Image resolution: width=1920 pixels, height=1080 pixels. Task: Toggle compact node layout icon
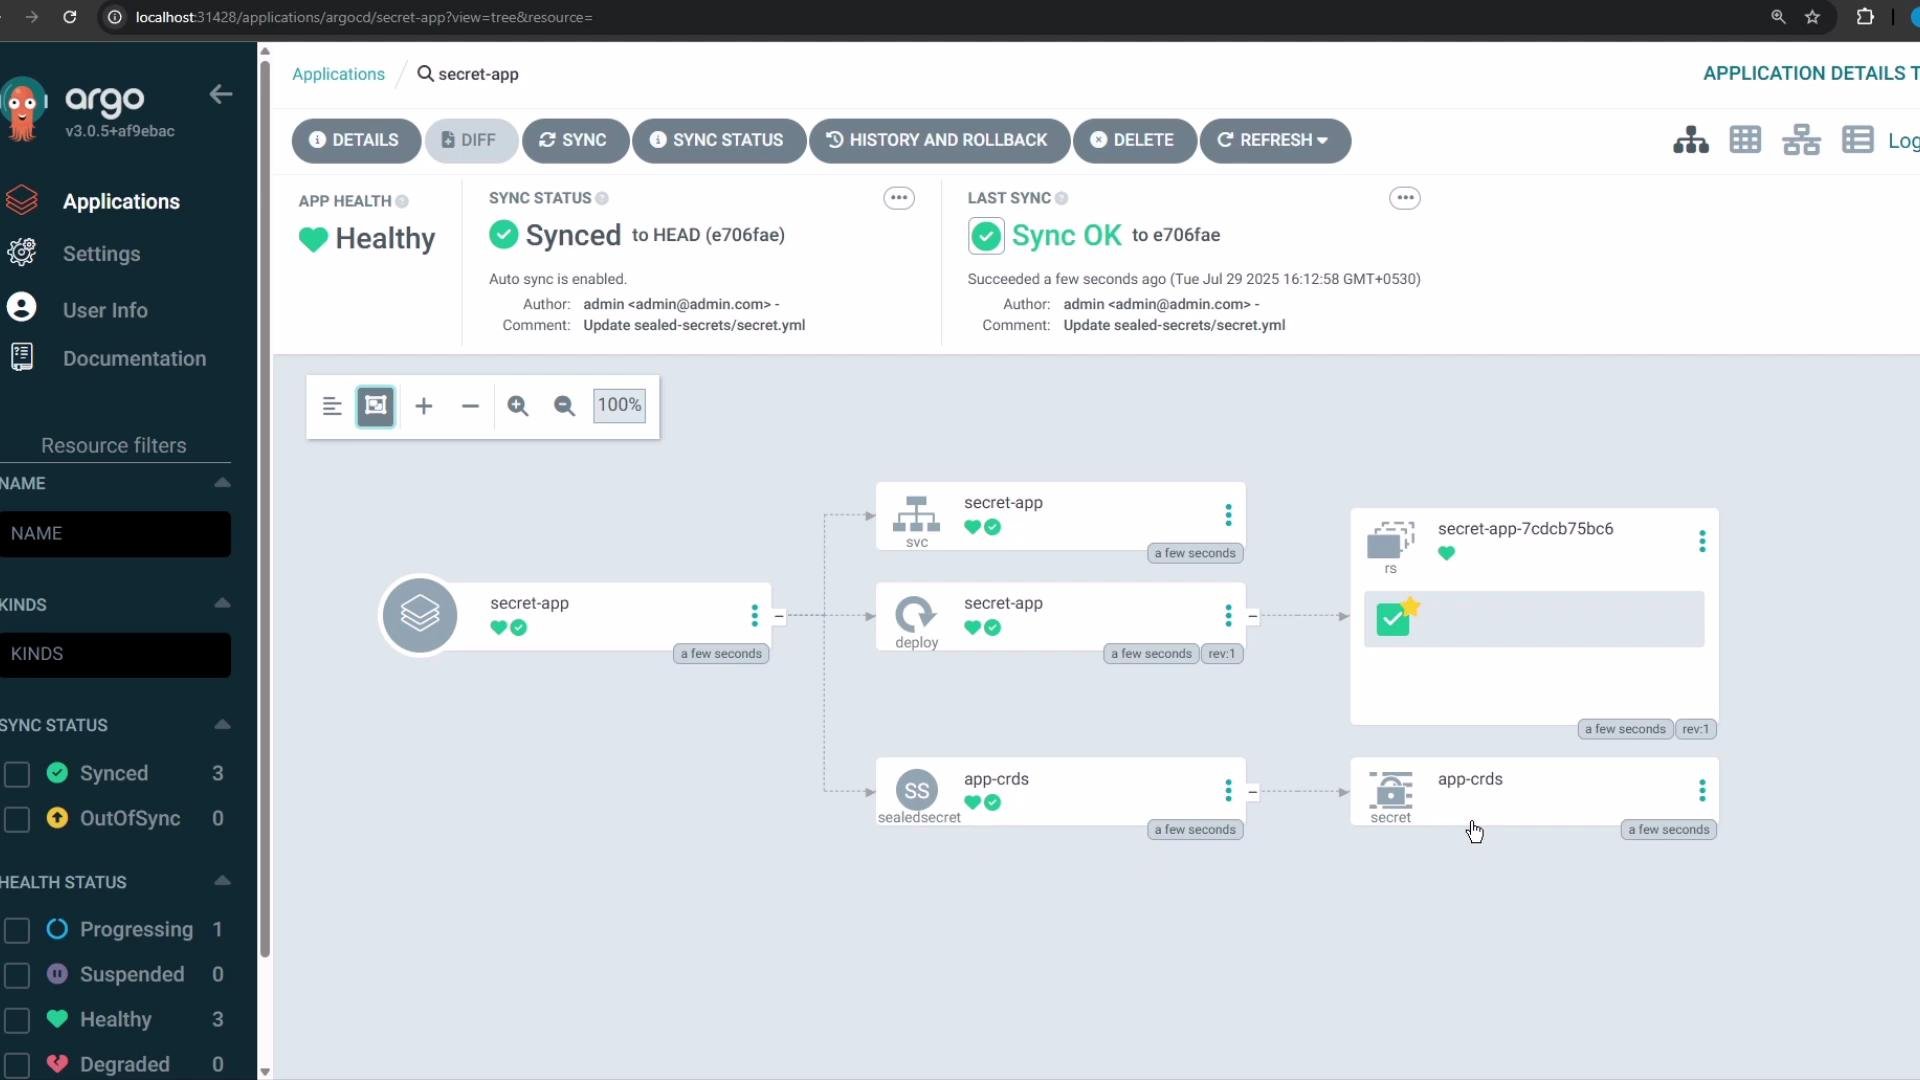pyautogui.click(x=332, y=406)
